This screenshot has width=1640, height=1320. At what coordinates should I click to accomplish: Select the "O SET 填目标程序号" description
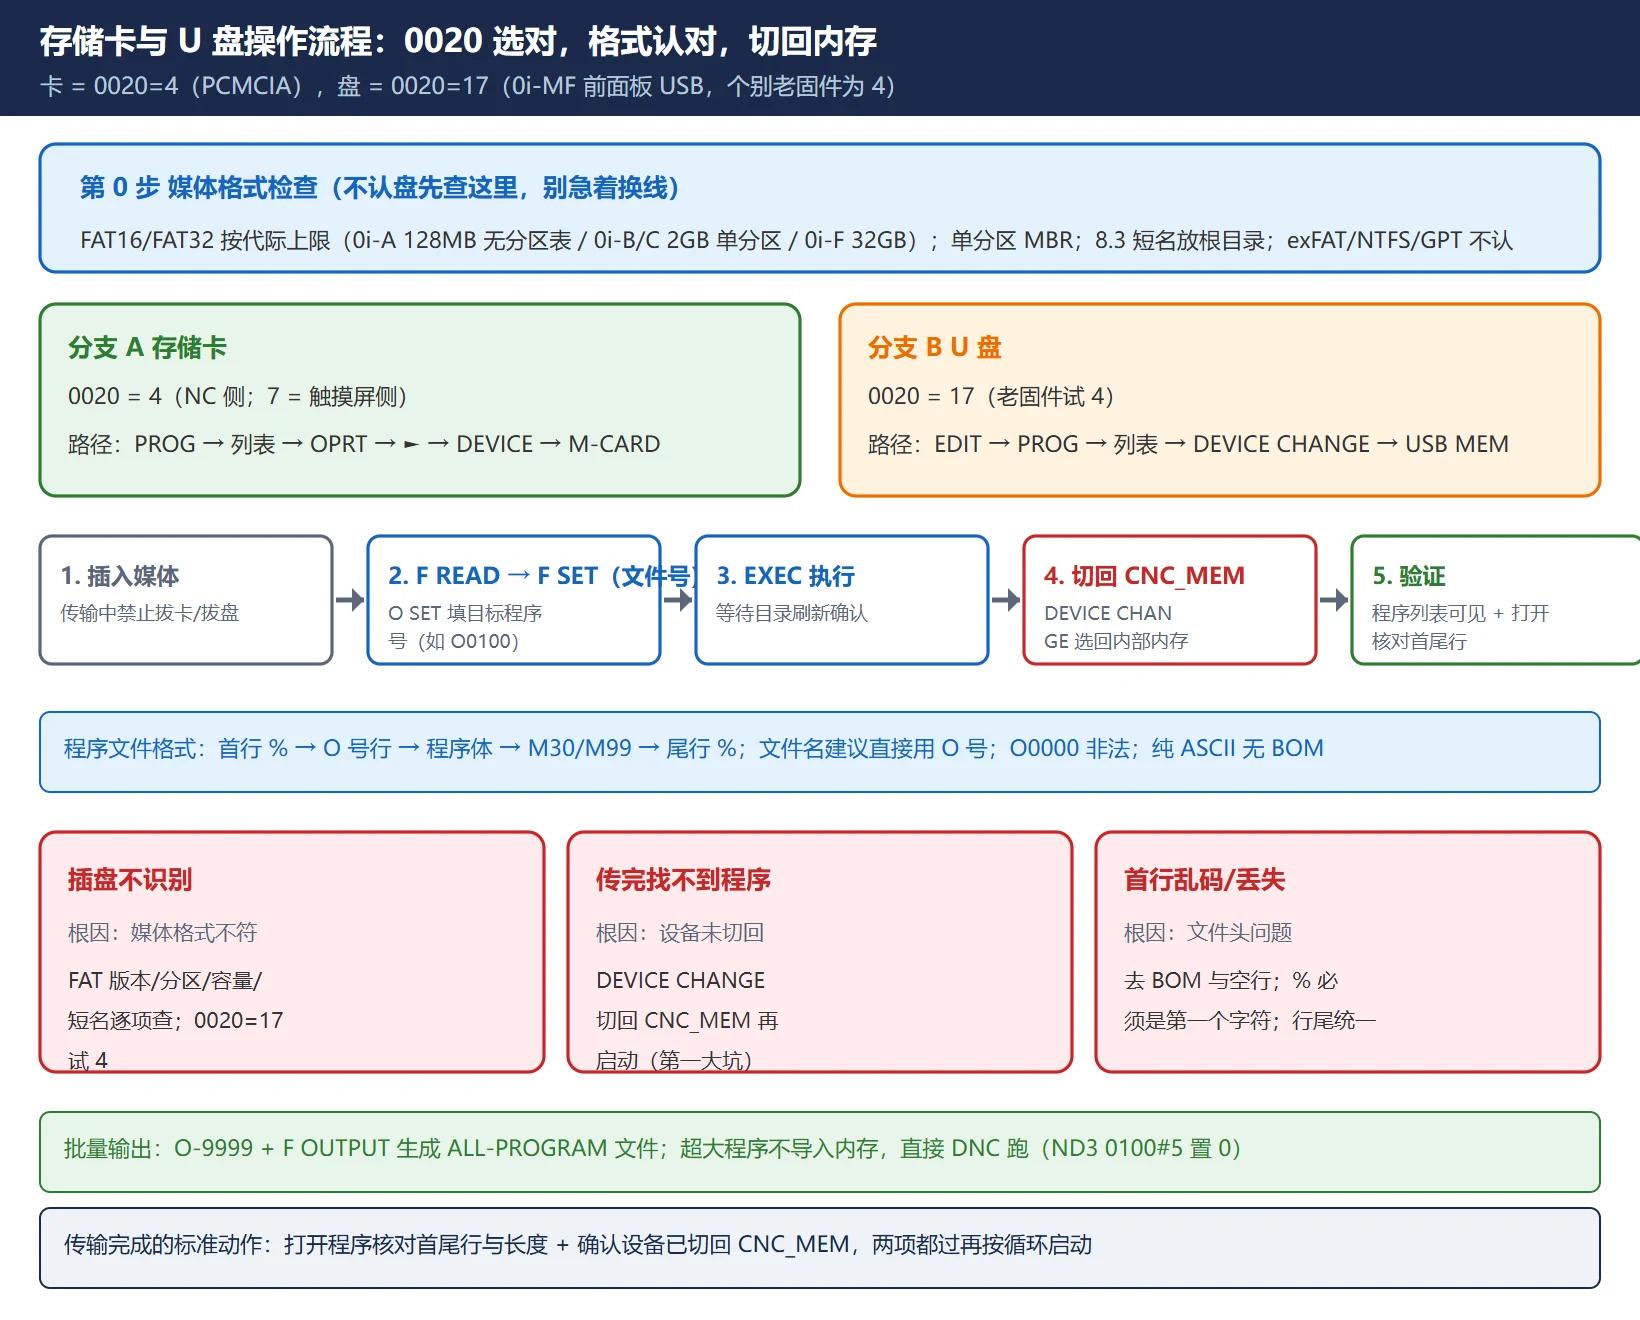pyautogui.click(x=465, y=627)
